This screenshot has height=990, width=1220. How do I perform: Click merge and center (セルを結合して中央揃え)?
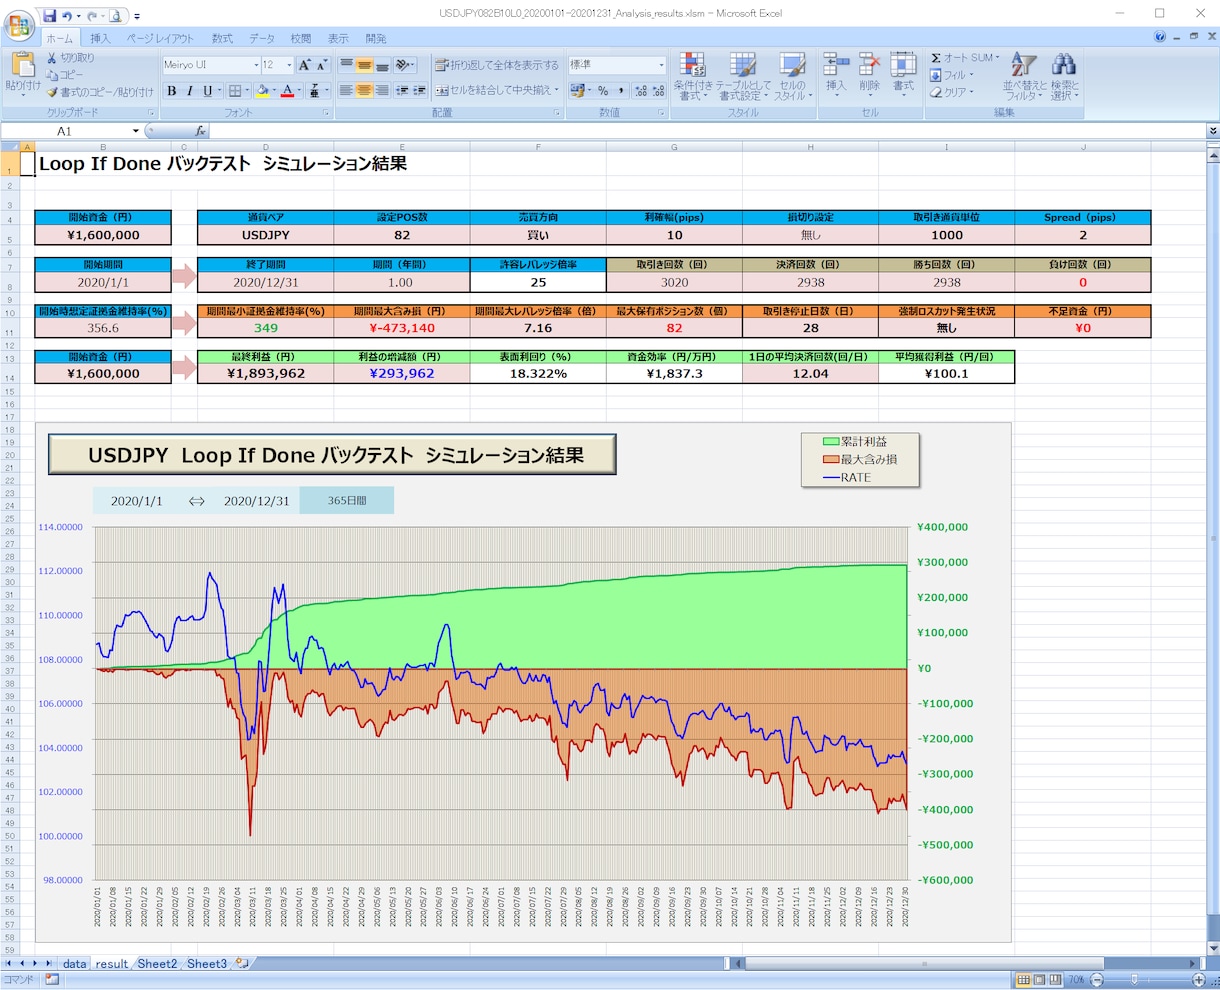495,91
